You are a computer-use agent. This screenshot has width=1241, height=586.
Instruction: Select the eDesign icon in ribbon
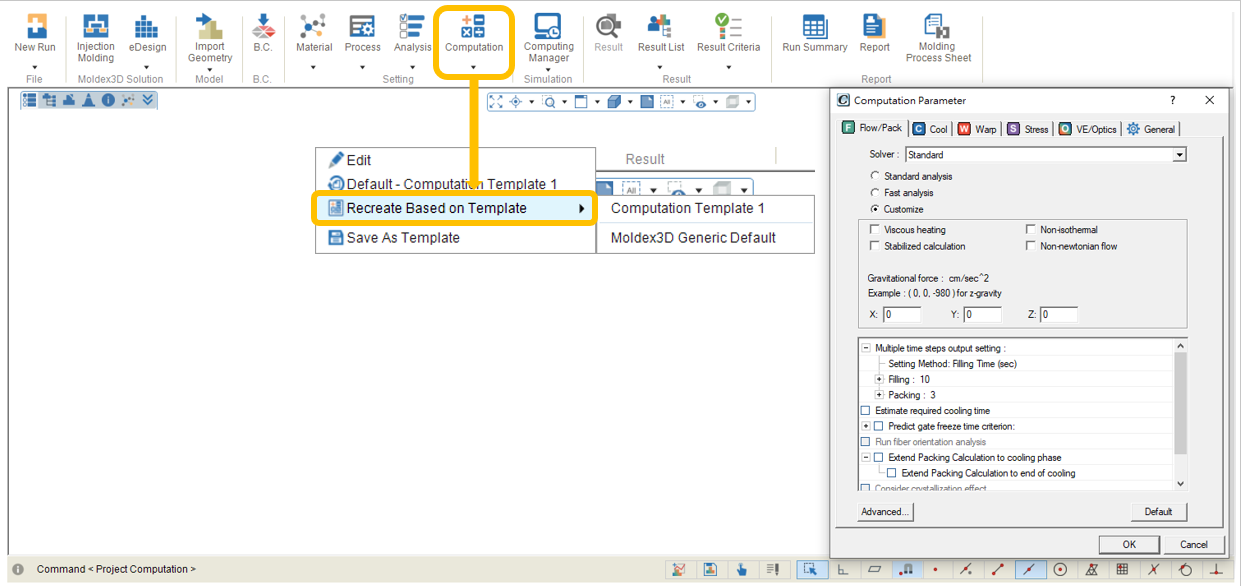click(x=147, y=27)
